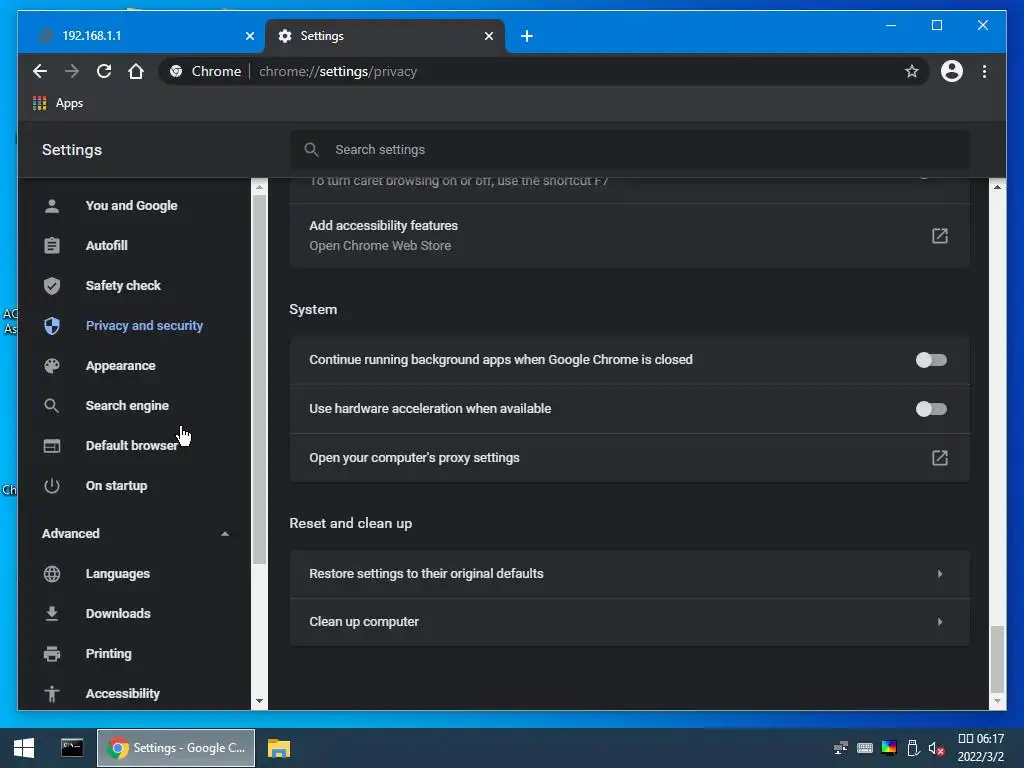Open external link icon for Add accessibility features
This screenshot has width=1024, height=768.
(x=939, y=236)
